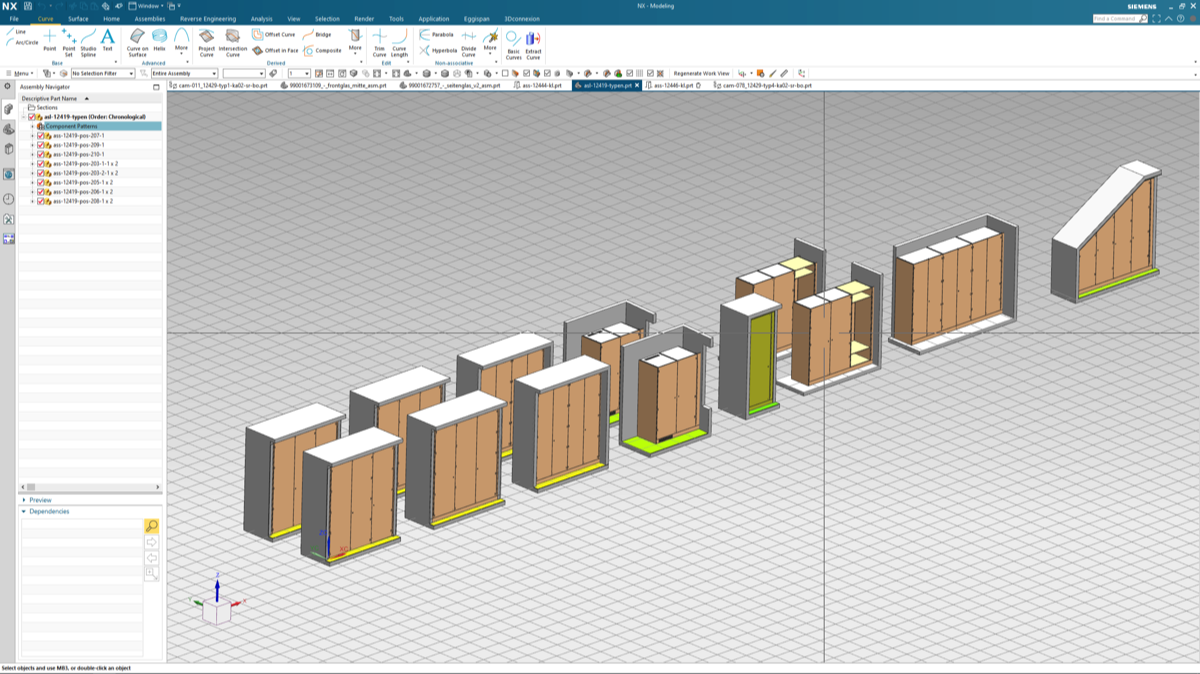Expand the ass-12419-pos-208-1 x 2 tree node
Image resolution: width=1200 pixels, height=674 pixels.
click(32, 201)
